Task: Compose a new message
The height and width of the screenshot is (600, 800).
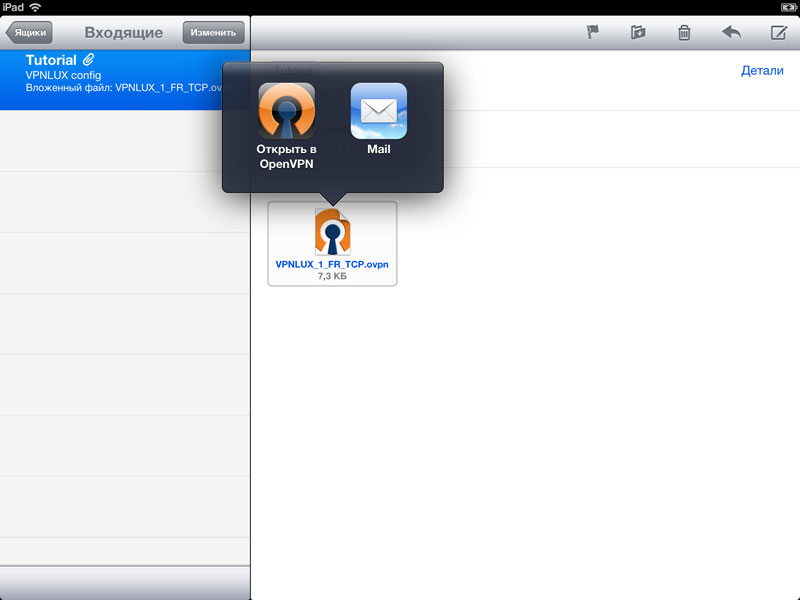Action: tap(778, 33)
